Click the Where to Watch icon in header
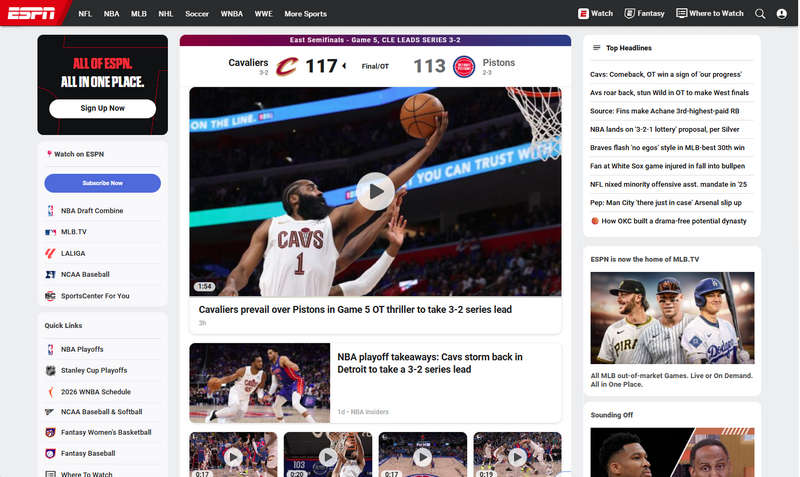This screenshot has height=477, width=800. [x=681, y=13]
